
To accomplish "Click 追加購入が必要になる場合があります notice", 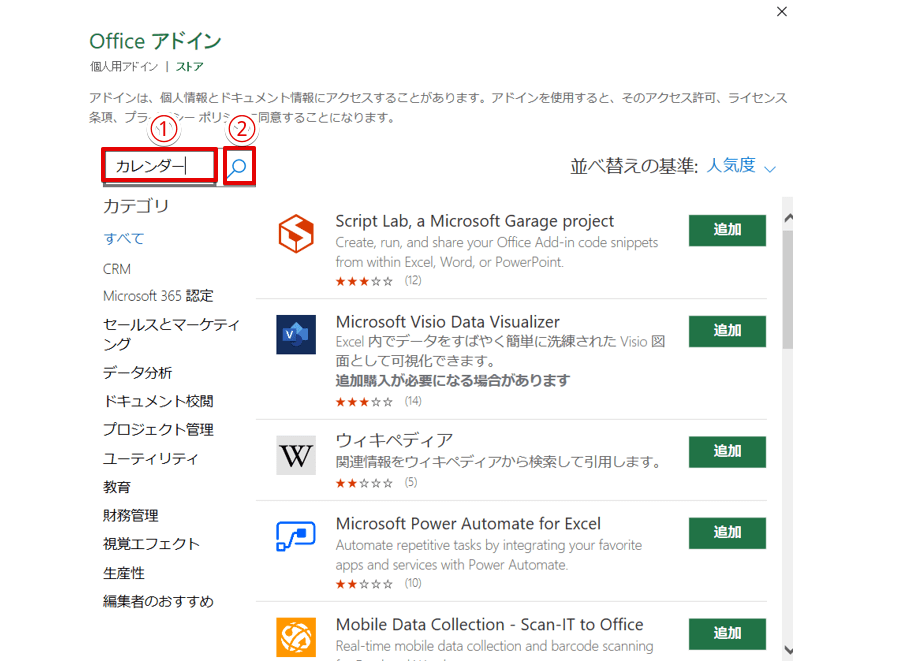I will [x=453, y=380].
